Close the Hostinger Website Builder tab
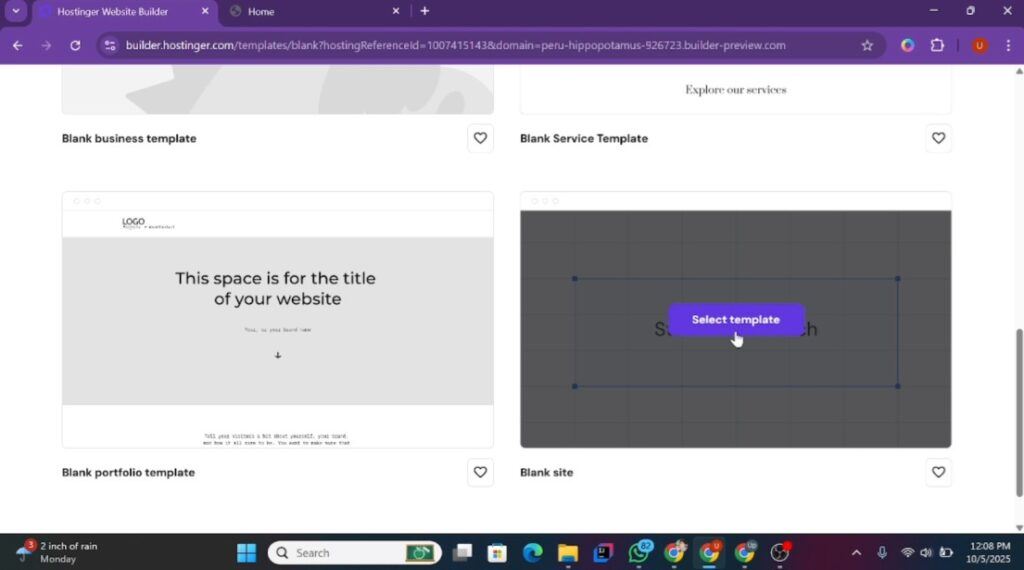This screenshot has height=570, width=1024. point(204,11)
